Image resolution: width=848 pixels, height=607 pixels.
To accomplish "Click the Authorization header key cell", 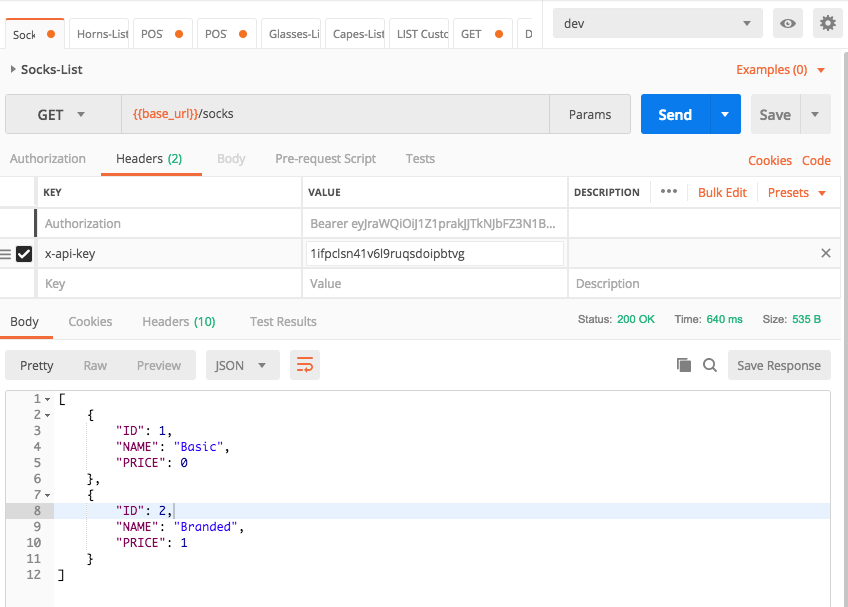I will [x=169, y=223].
